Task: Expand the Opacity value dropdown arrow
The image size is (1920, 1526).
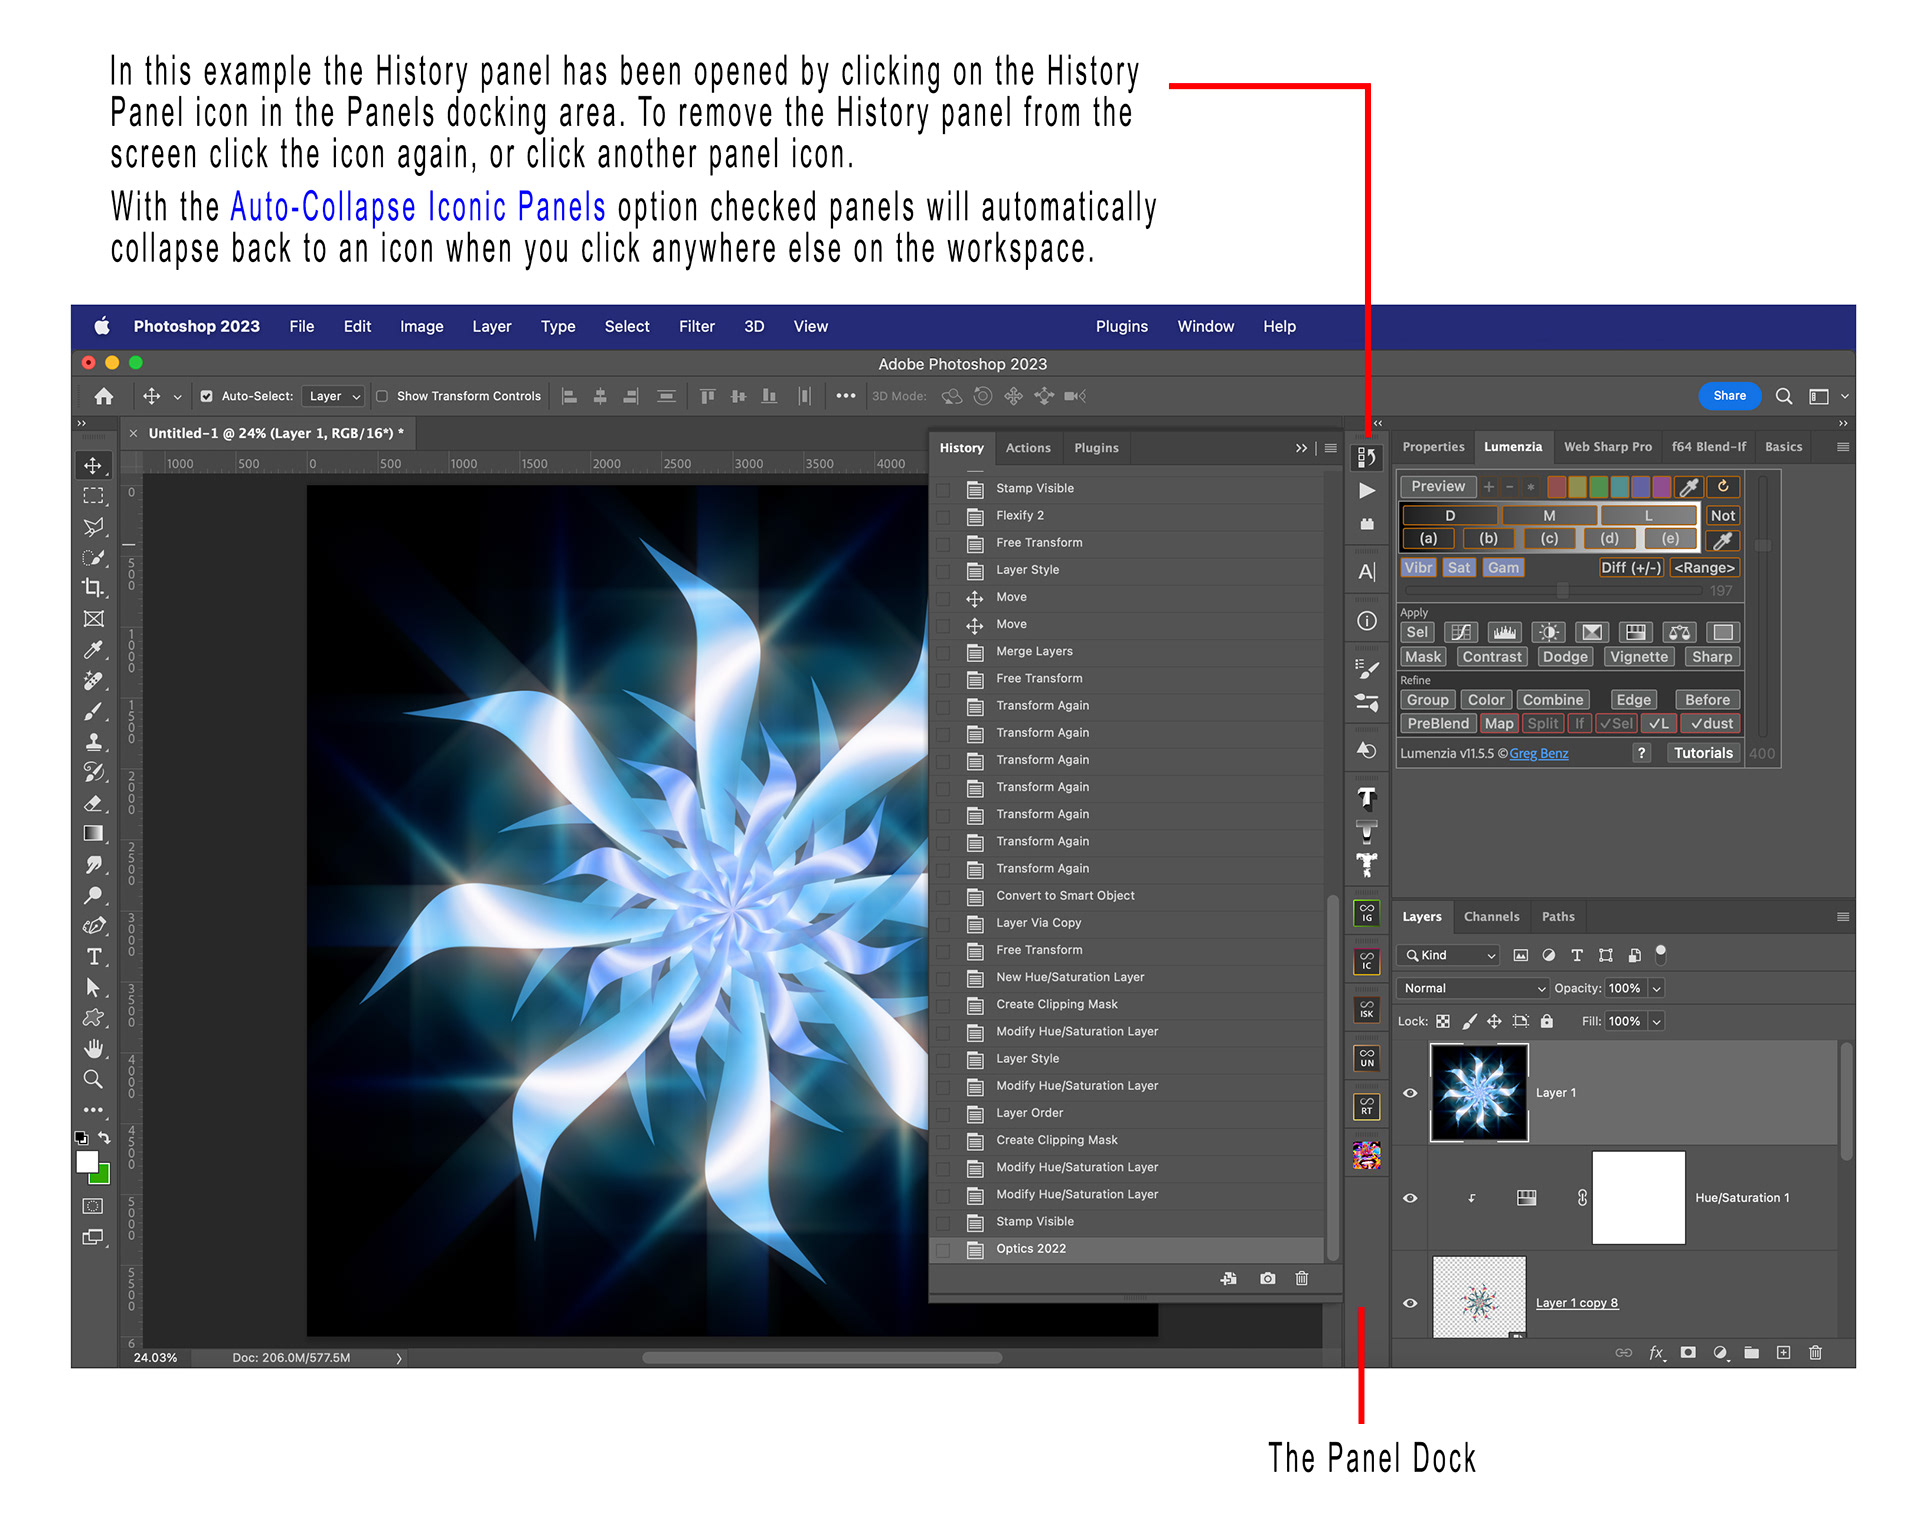Action: coord(1656,988)
